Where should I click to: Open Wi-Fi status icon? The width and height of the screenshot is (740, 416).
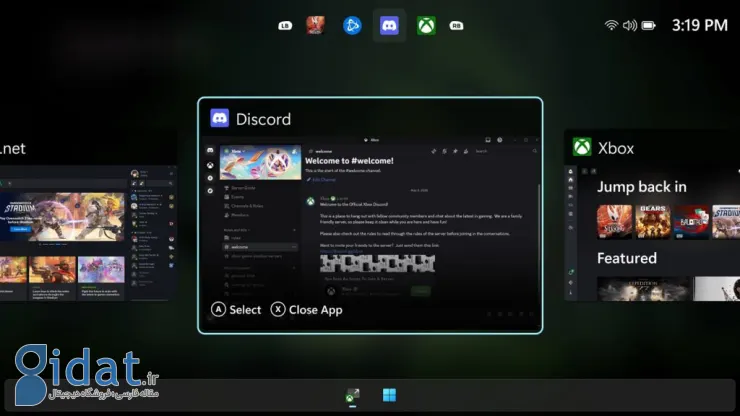pos(611,25)
